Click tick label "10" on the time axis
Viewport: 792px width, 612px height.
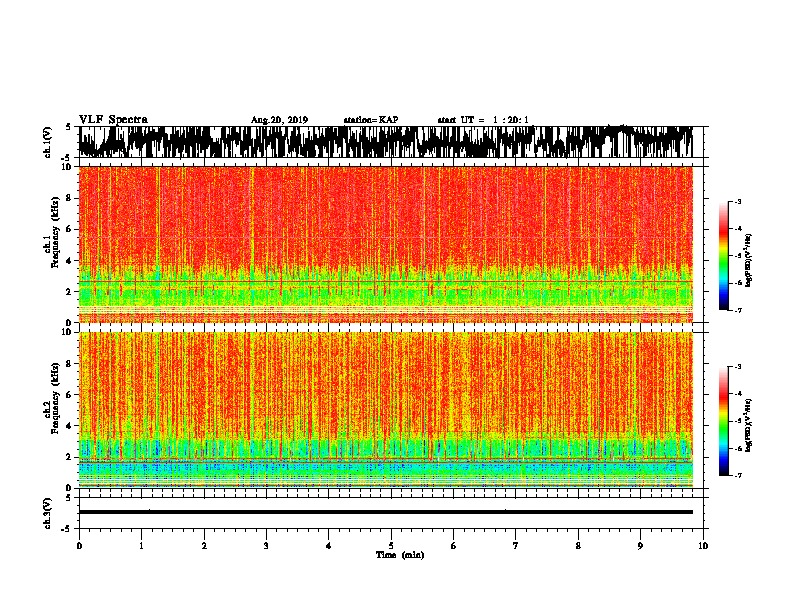(x=703, y=545)
